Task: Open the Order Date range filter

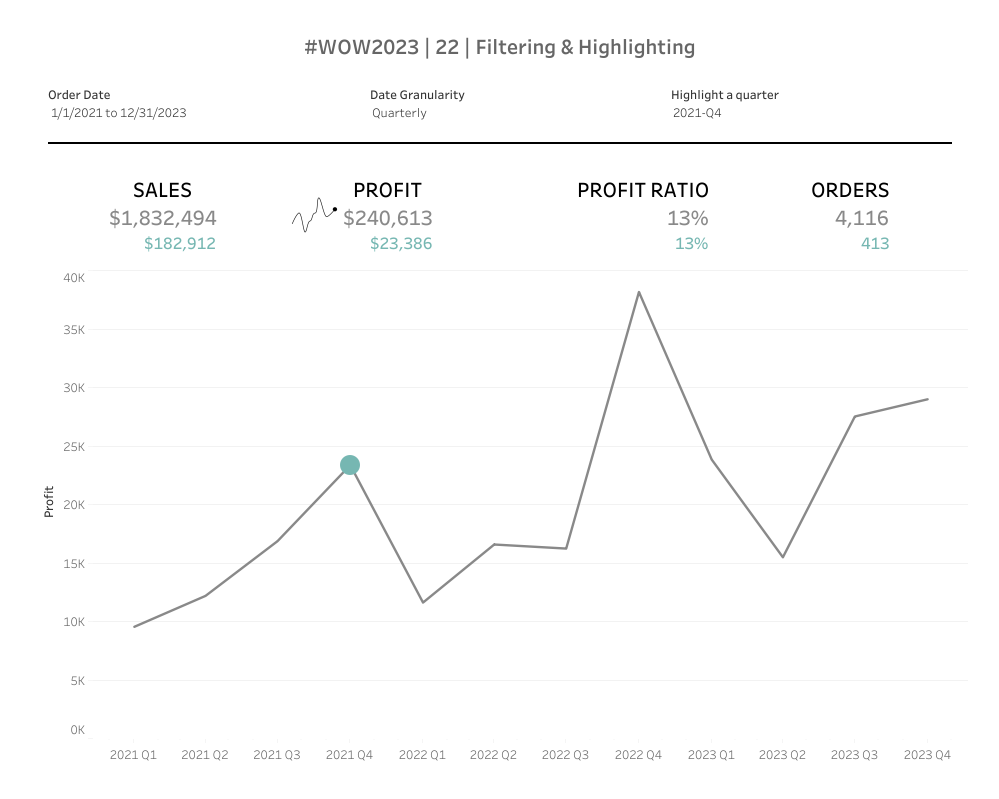Action: pos(119,113)
